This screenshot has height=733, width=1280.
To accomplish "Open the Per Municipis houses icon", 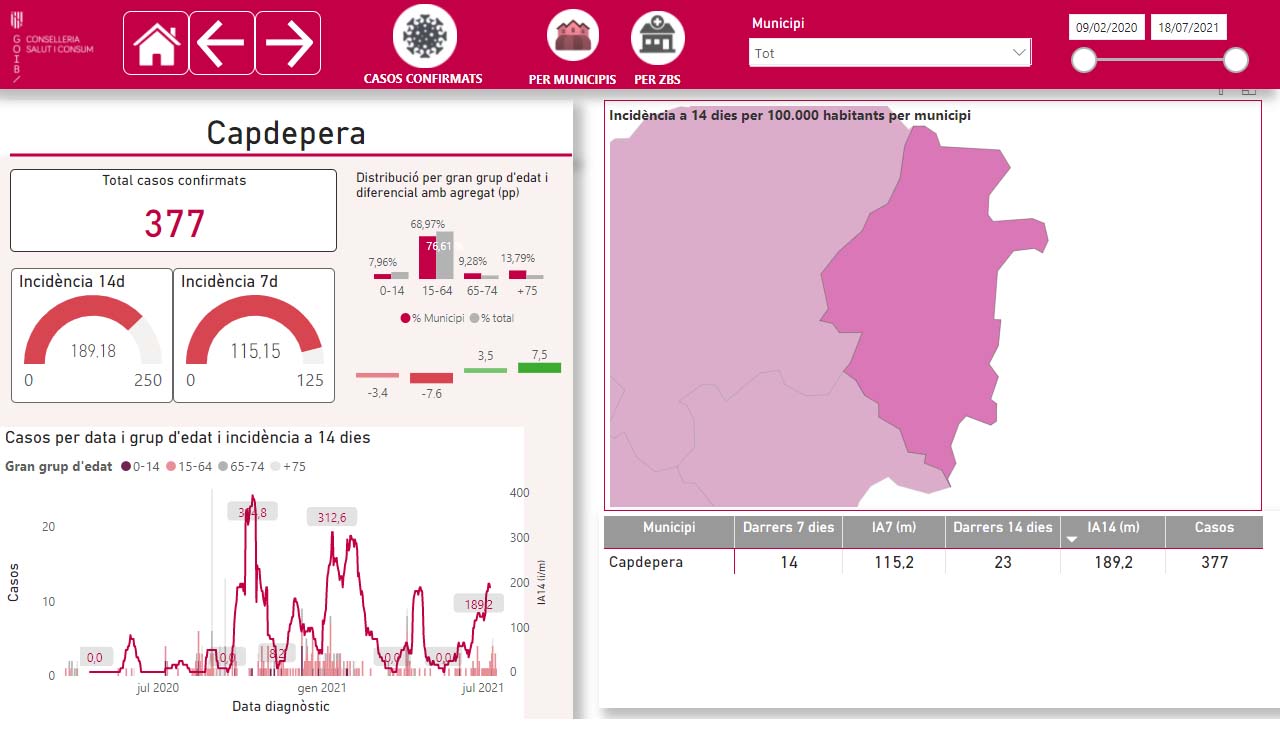I will coord(573,36).
